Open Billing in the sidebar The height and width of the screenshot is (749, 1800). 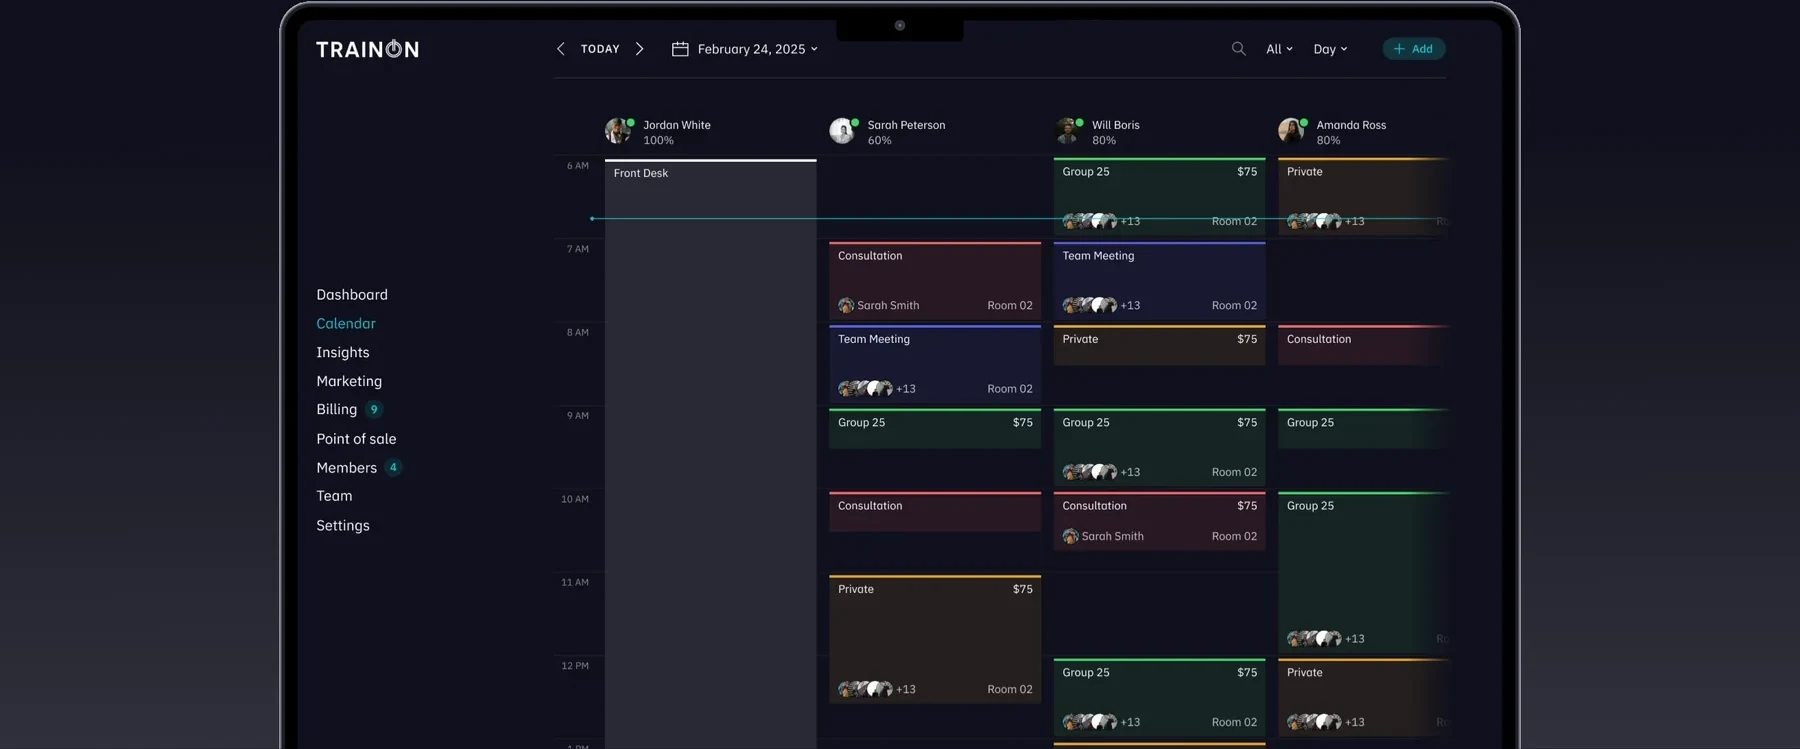coord(337,409)
